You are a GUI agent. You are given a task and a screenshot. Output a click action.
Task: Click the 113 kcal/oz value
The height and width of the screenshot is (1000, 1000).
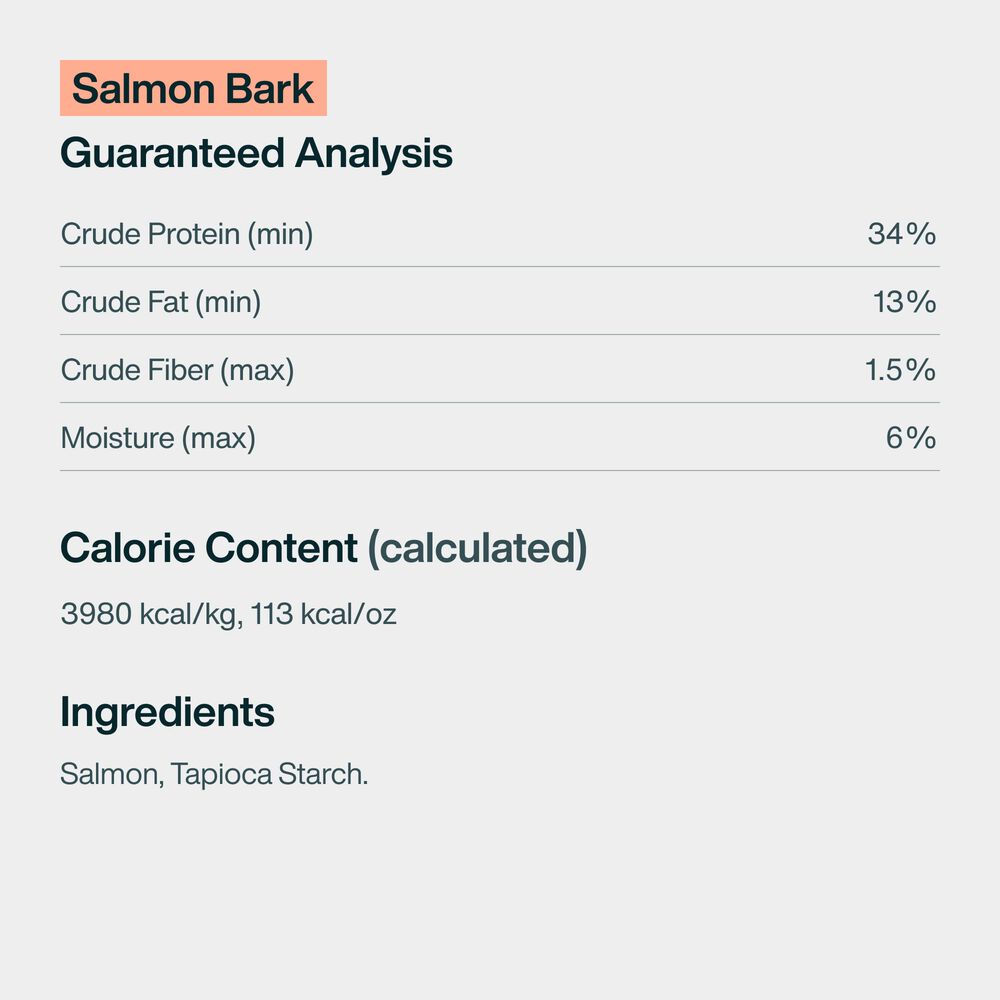click(324, 614)
